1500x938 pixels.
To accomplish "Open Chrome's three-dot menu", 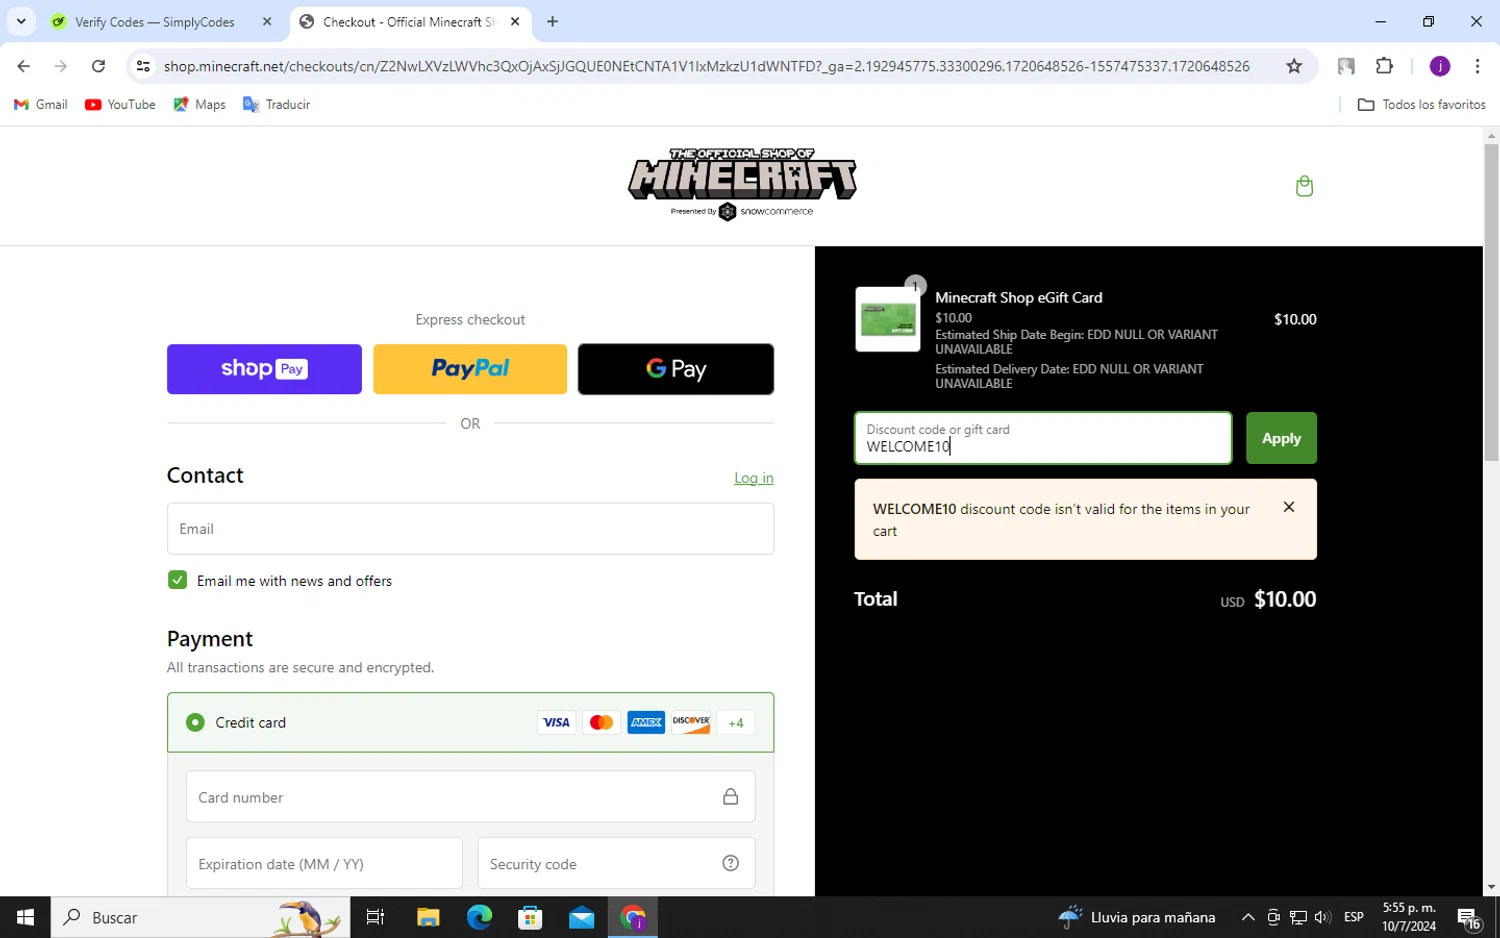I will click(x=1477, y=66).
